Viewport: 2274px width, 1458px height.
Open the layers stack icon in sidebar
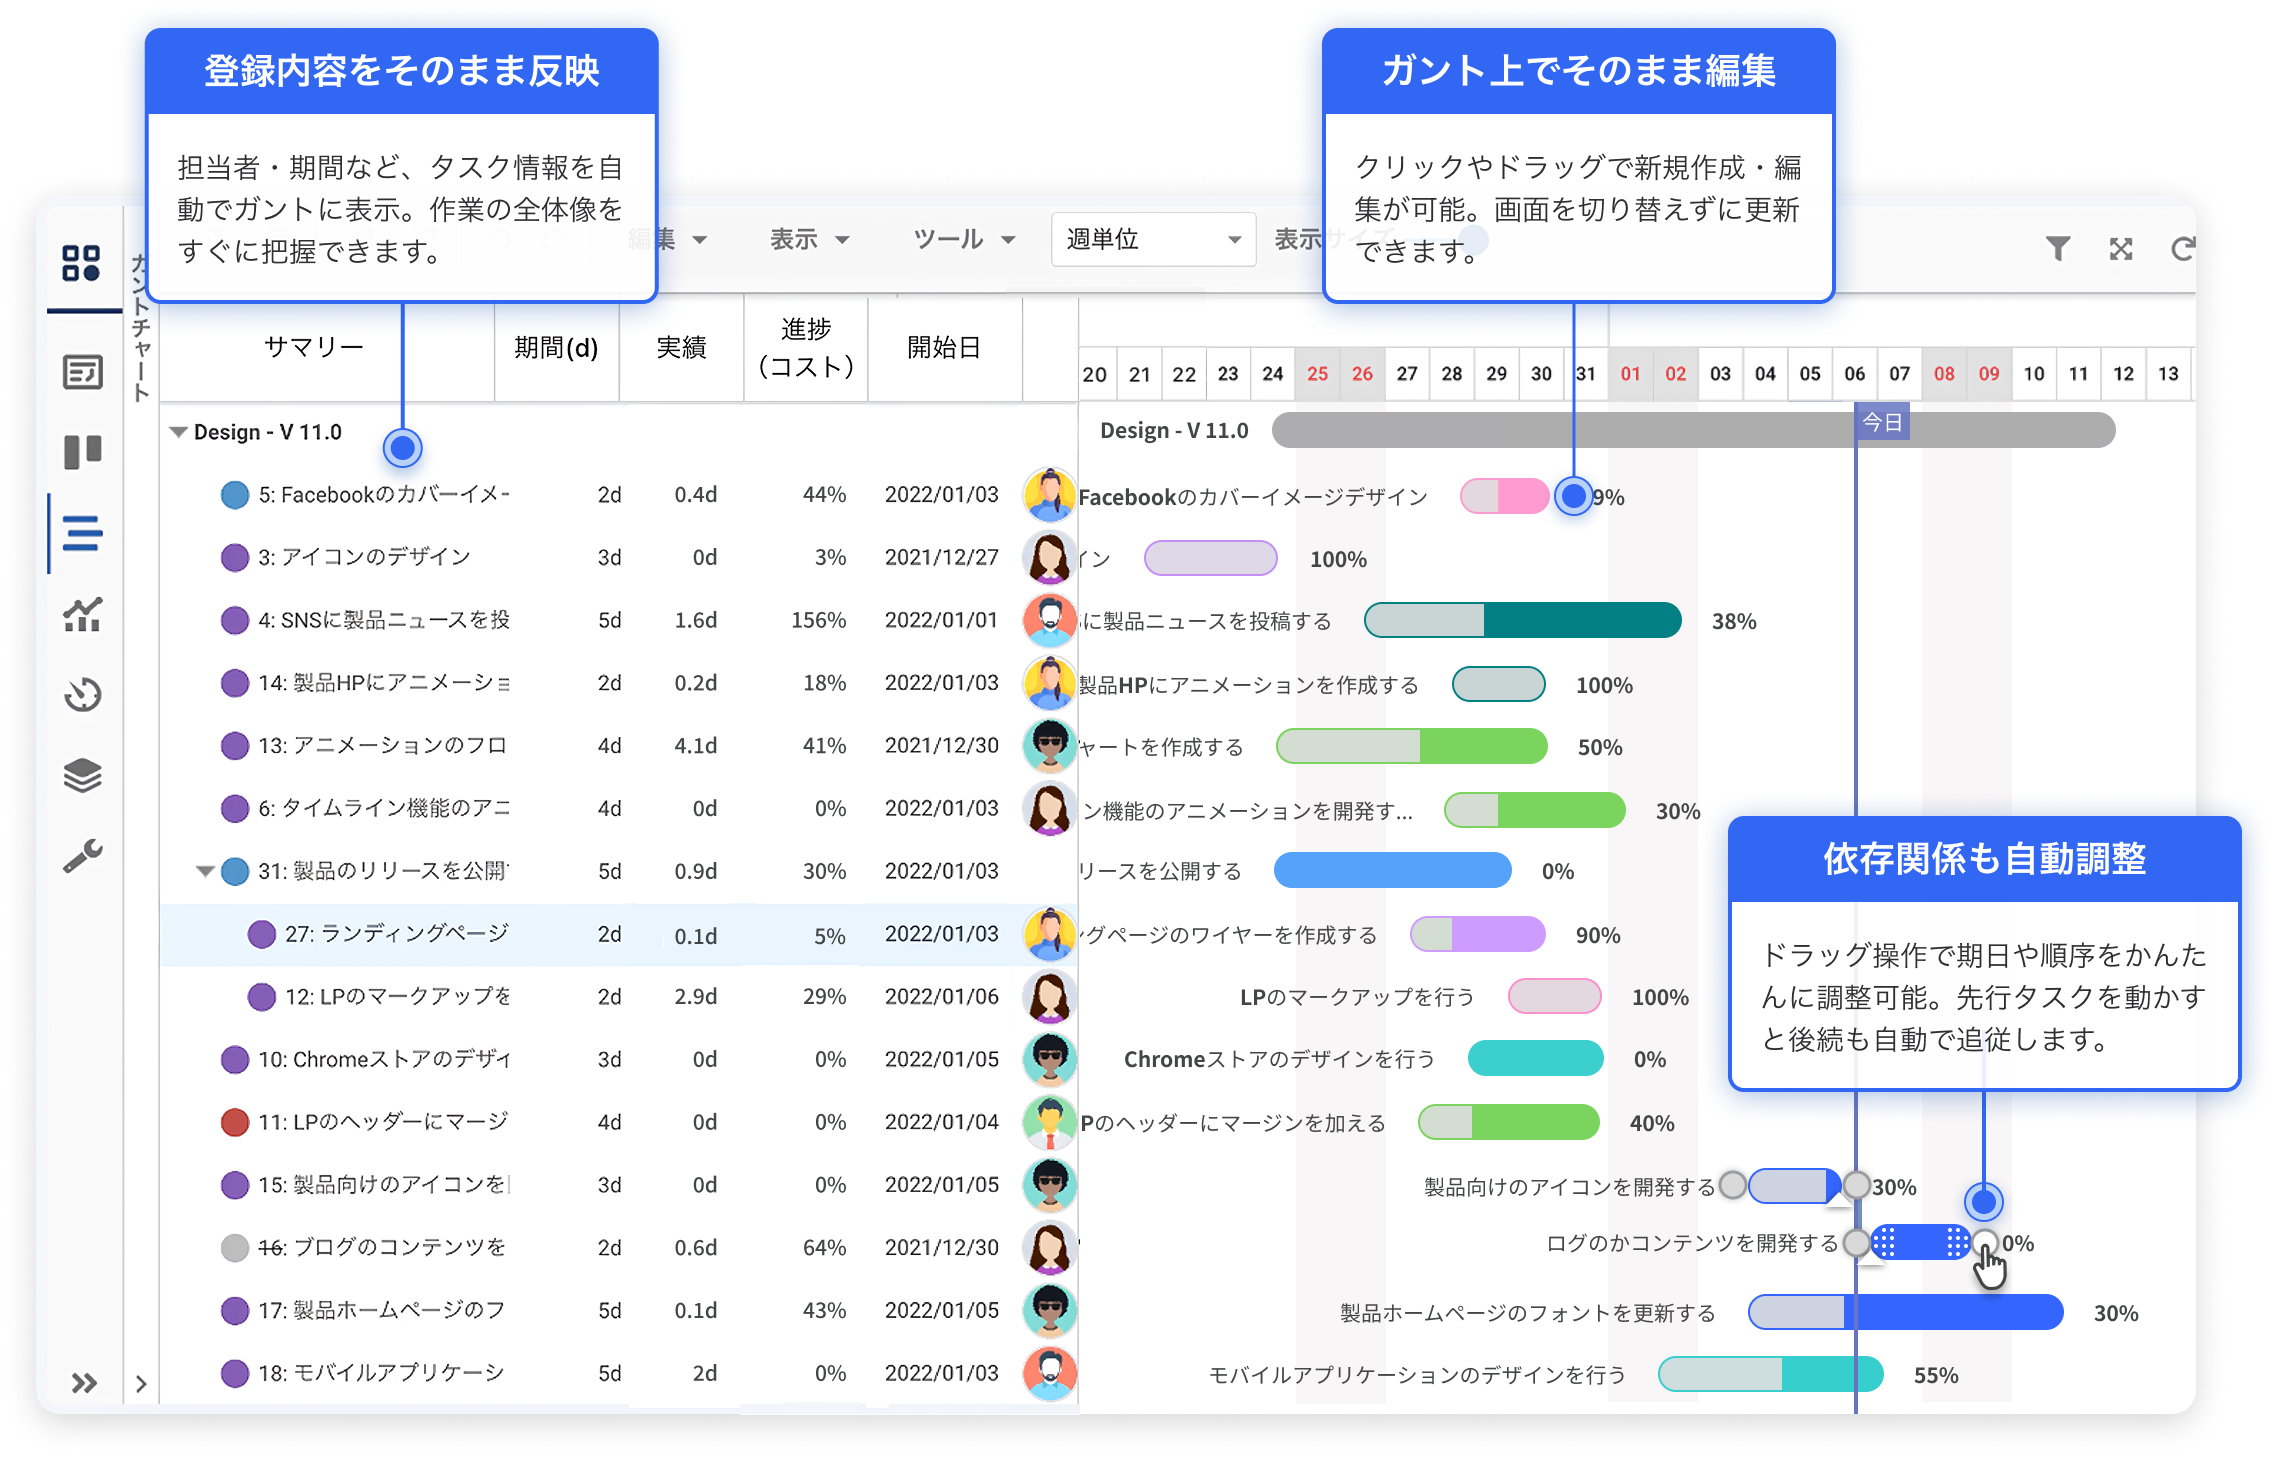[83, 775]
